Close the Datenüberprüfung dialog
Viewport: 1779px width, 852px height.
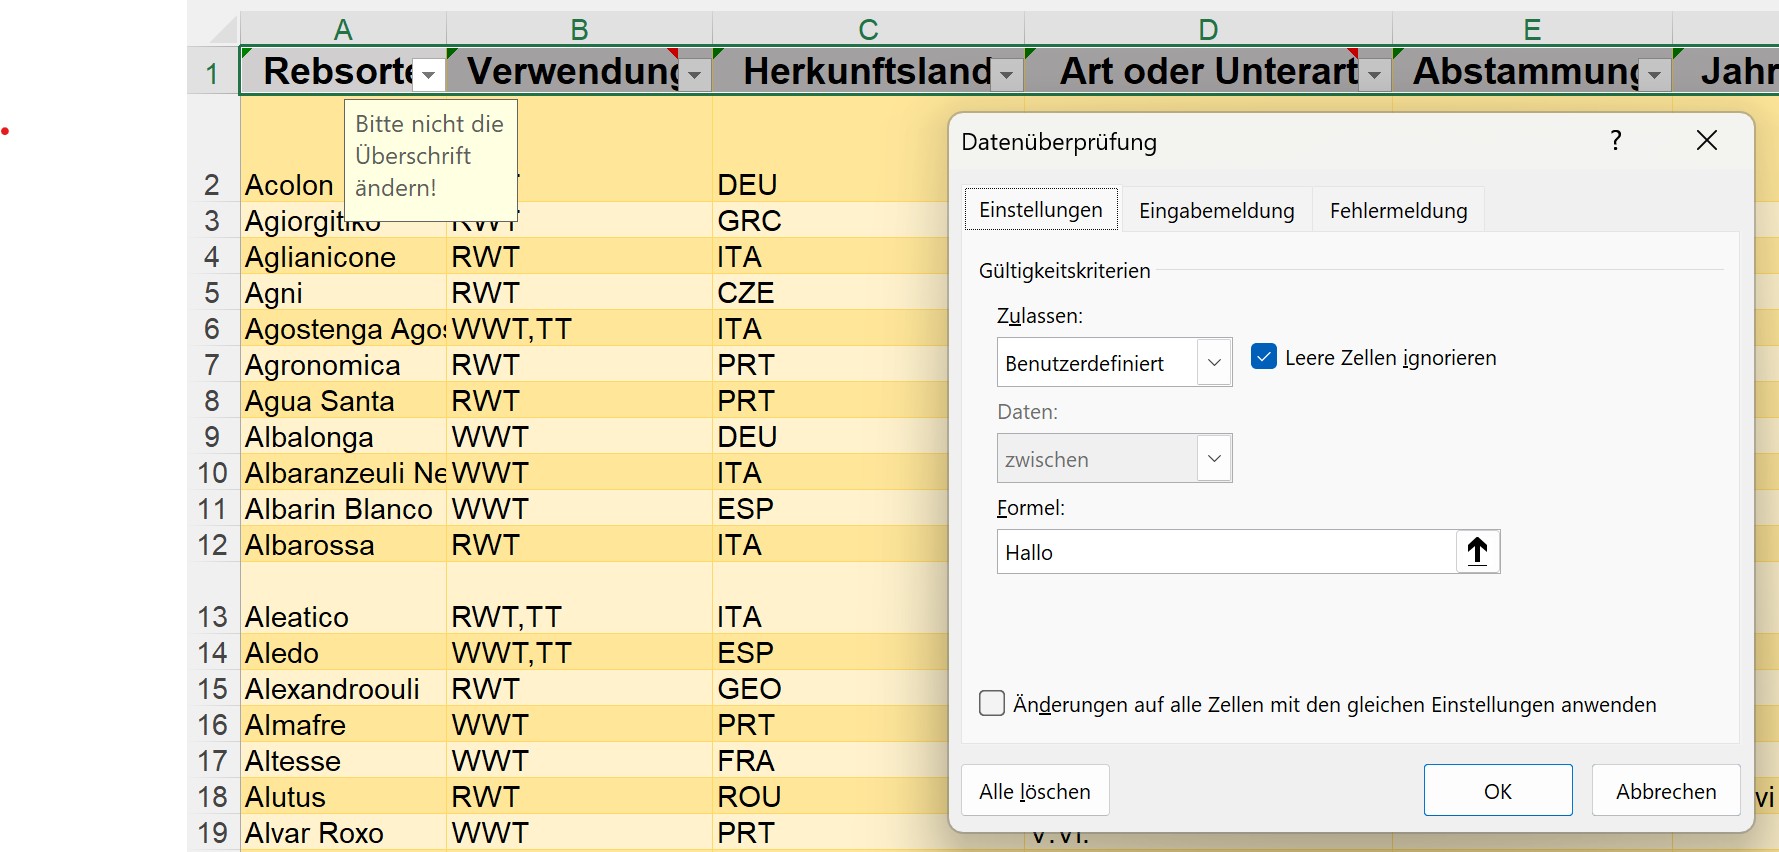1706,141
